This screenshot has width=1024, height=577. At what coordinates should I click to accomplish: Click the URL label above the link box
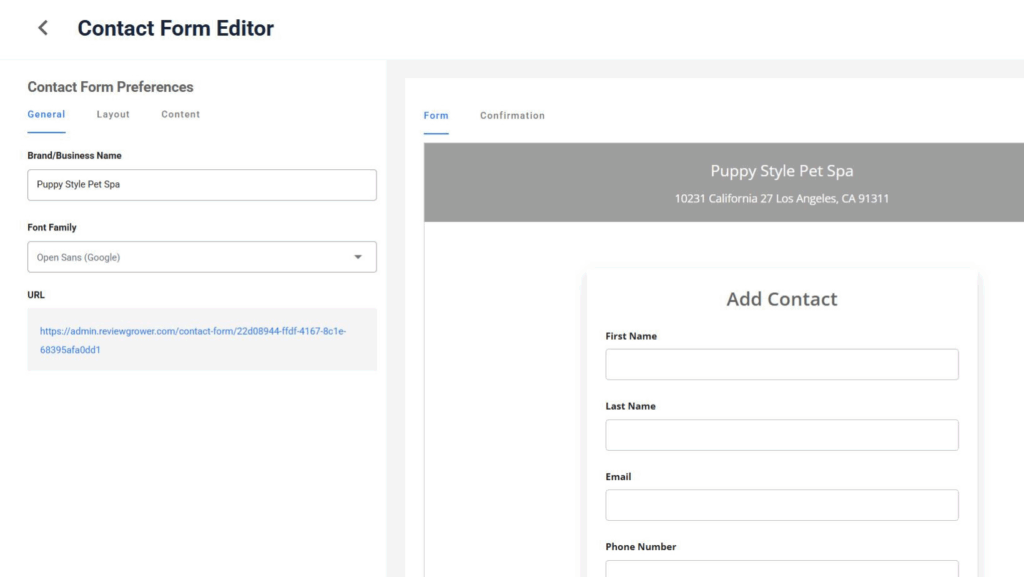[36, 295]
